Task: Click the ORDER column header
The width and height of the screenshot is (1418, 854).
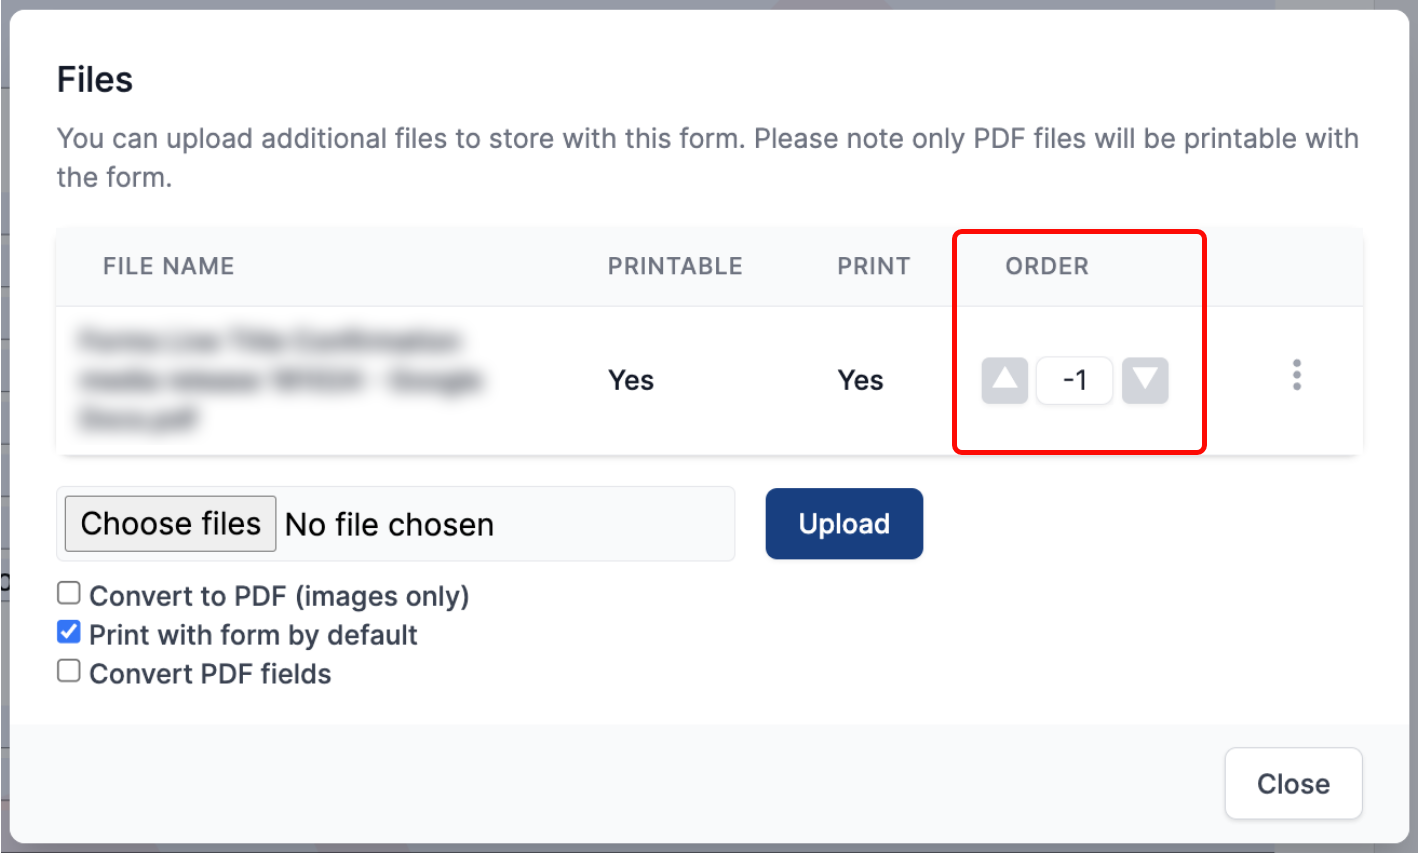Action: [x=1046, y=266]
